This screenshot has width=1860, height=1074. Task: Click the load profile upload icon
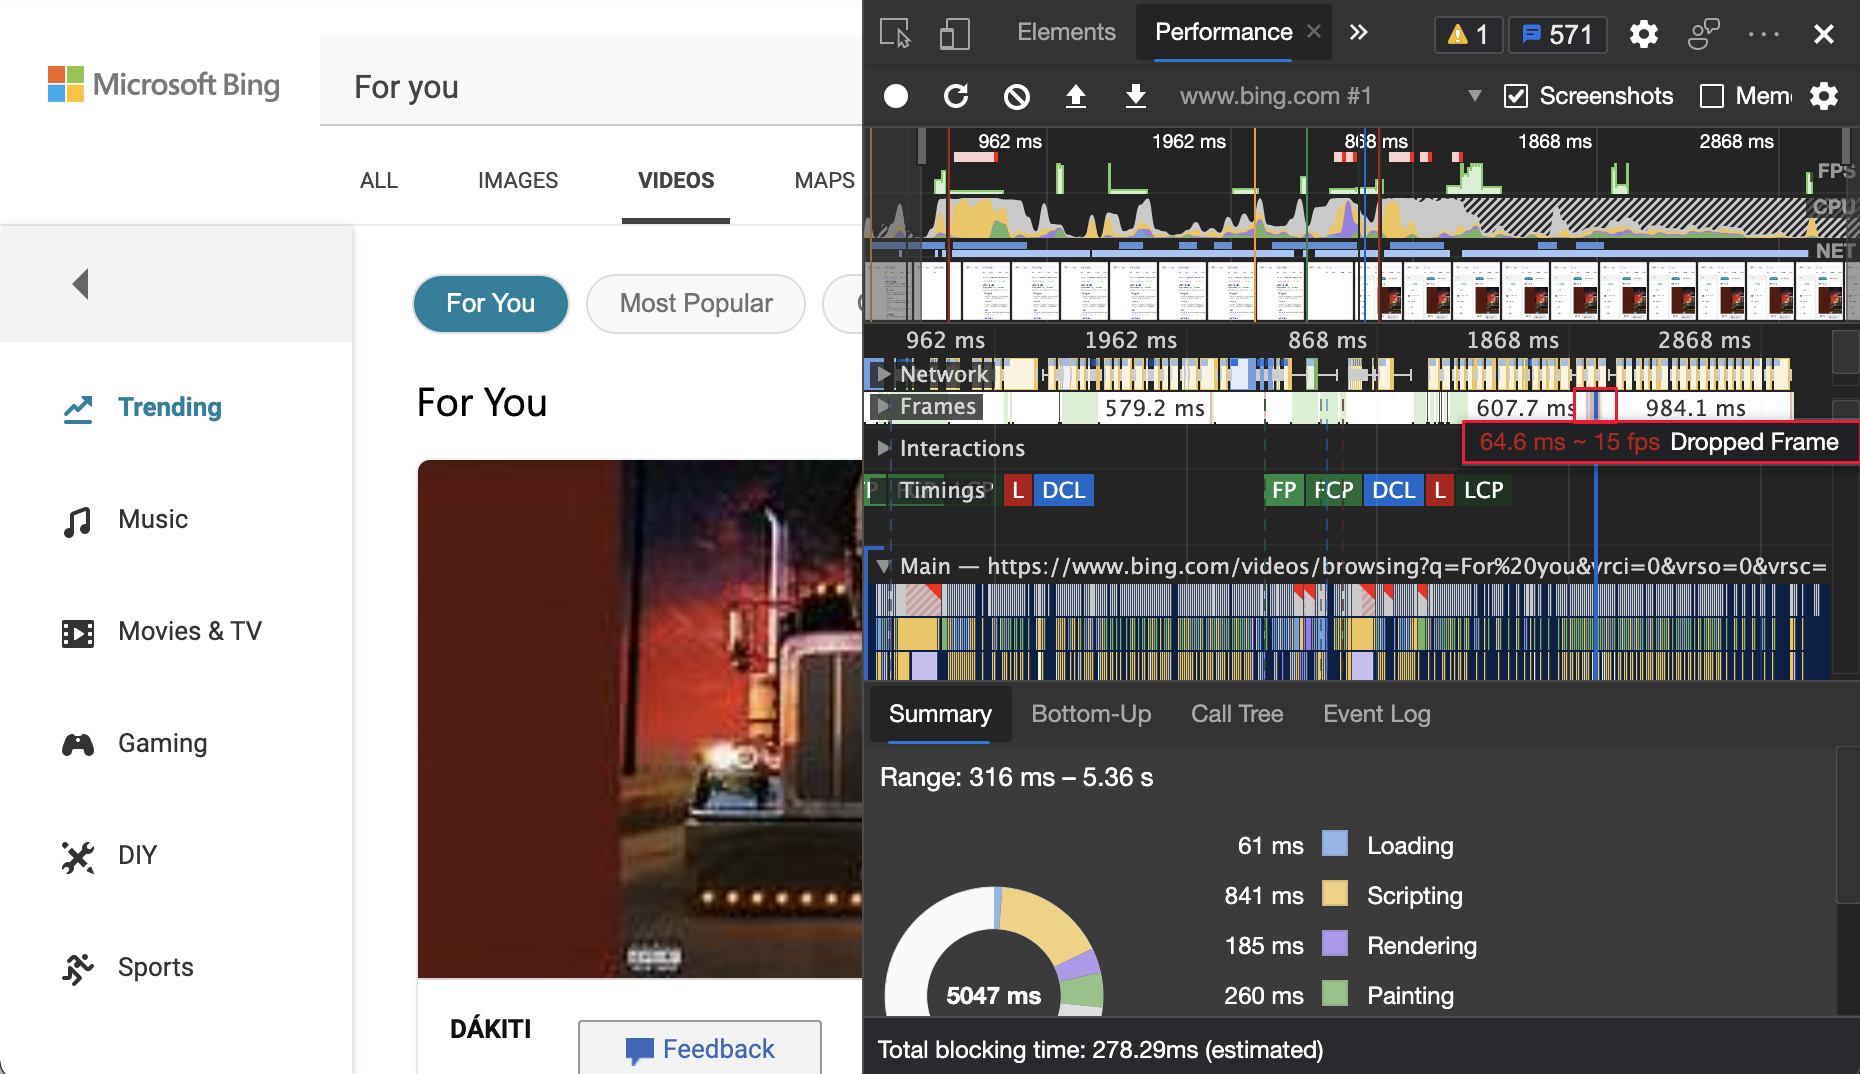tap(1076, 96)
